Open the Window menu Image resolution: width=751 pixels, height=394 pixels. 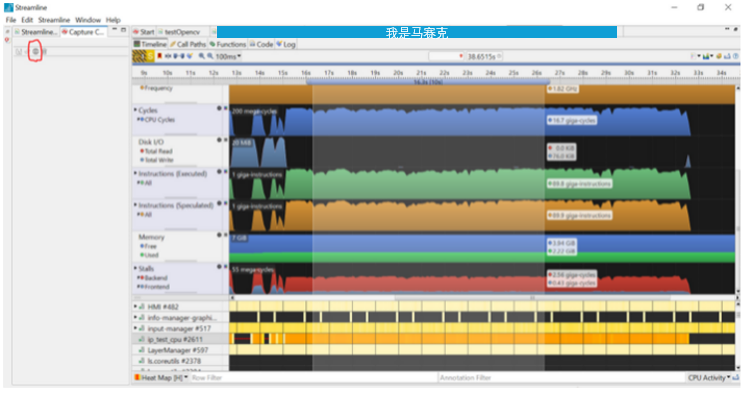[x=88, y=20]
